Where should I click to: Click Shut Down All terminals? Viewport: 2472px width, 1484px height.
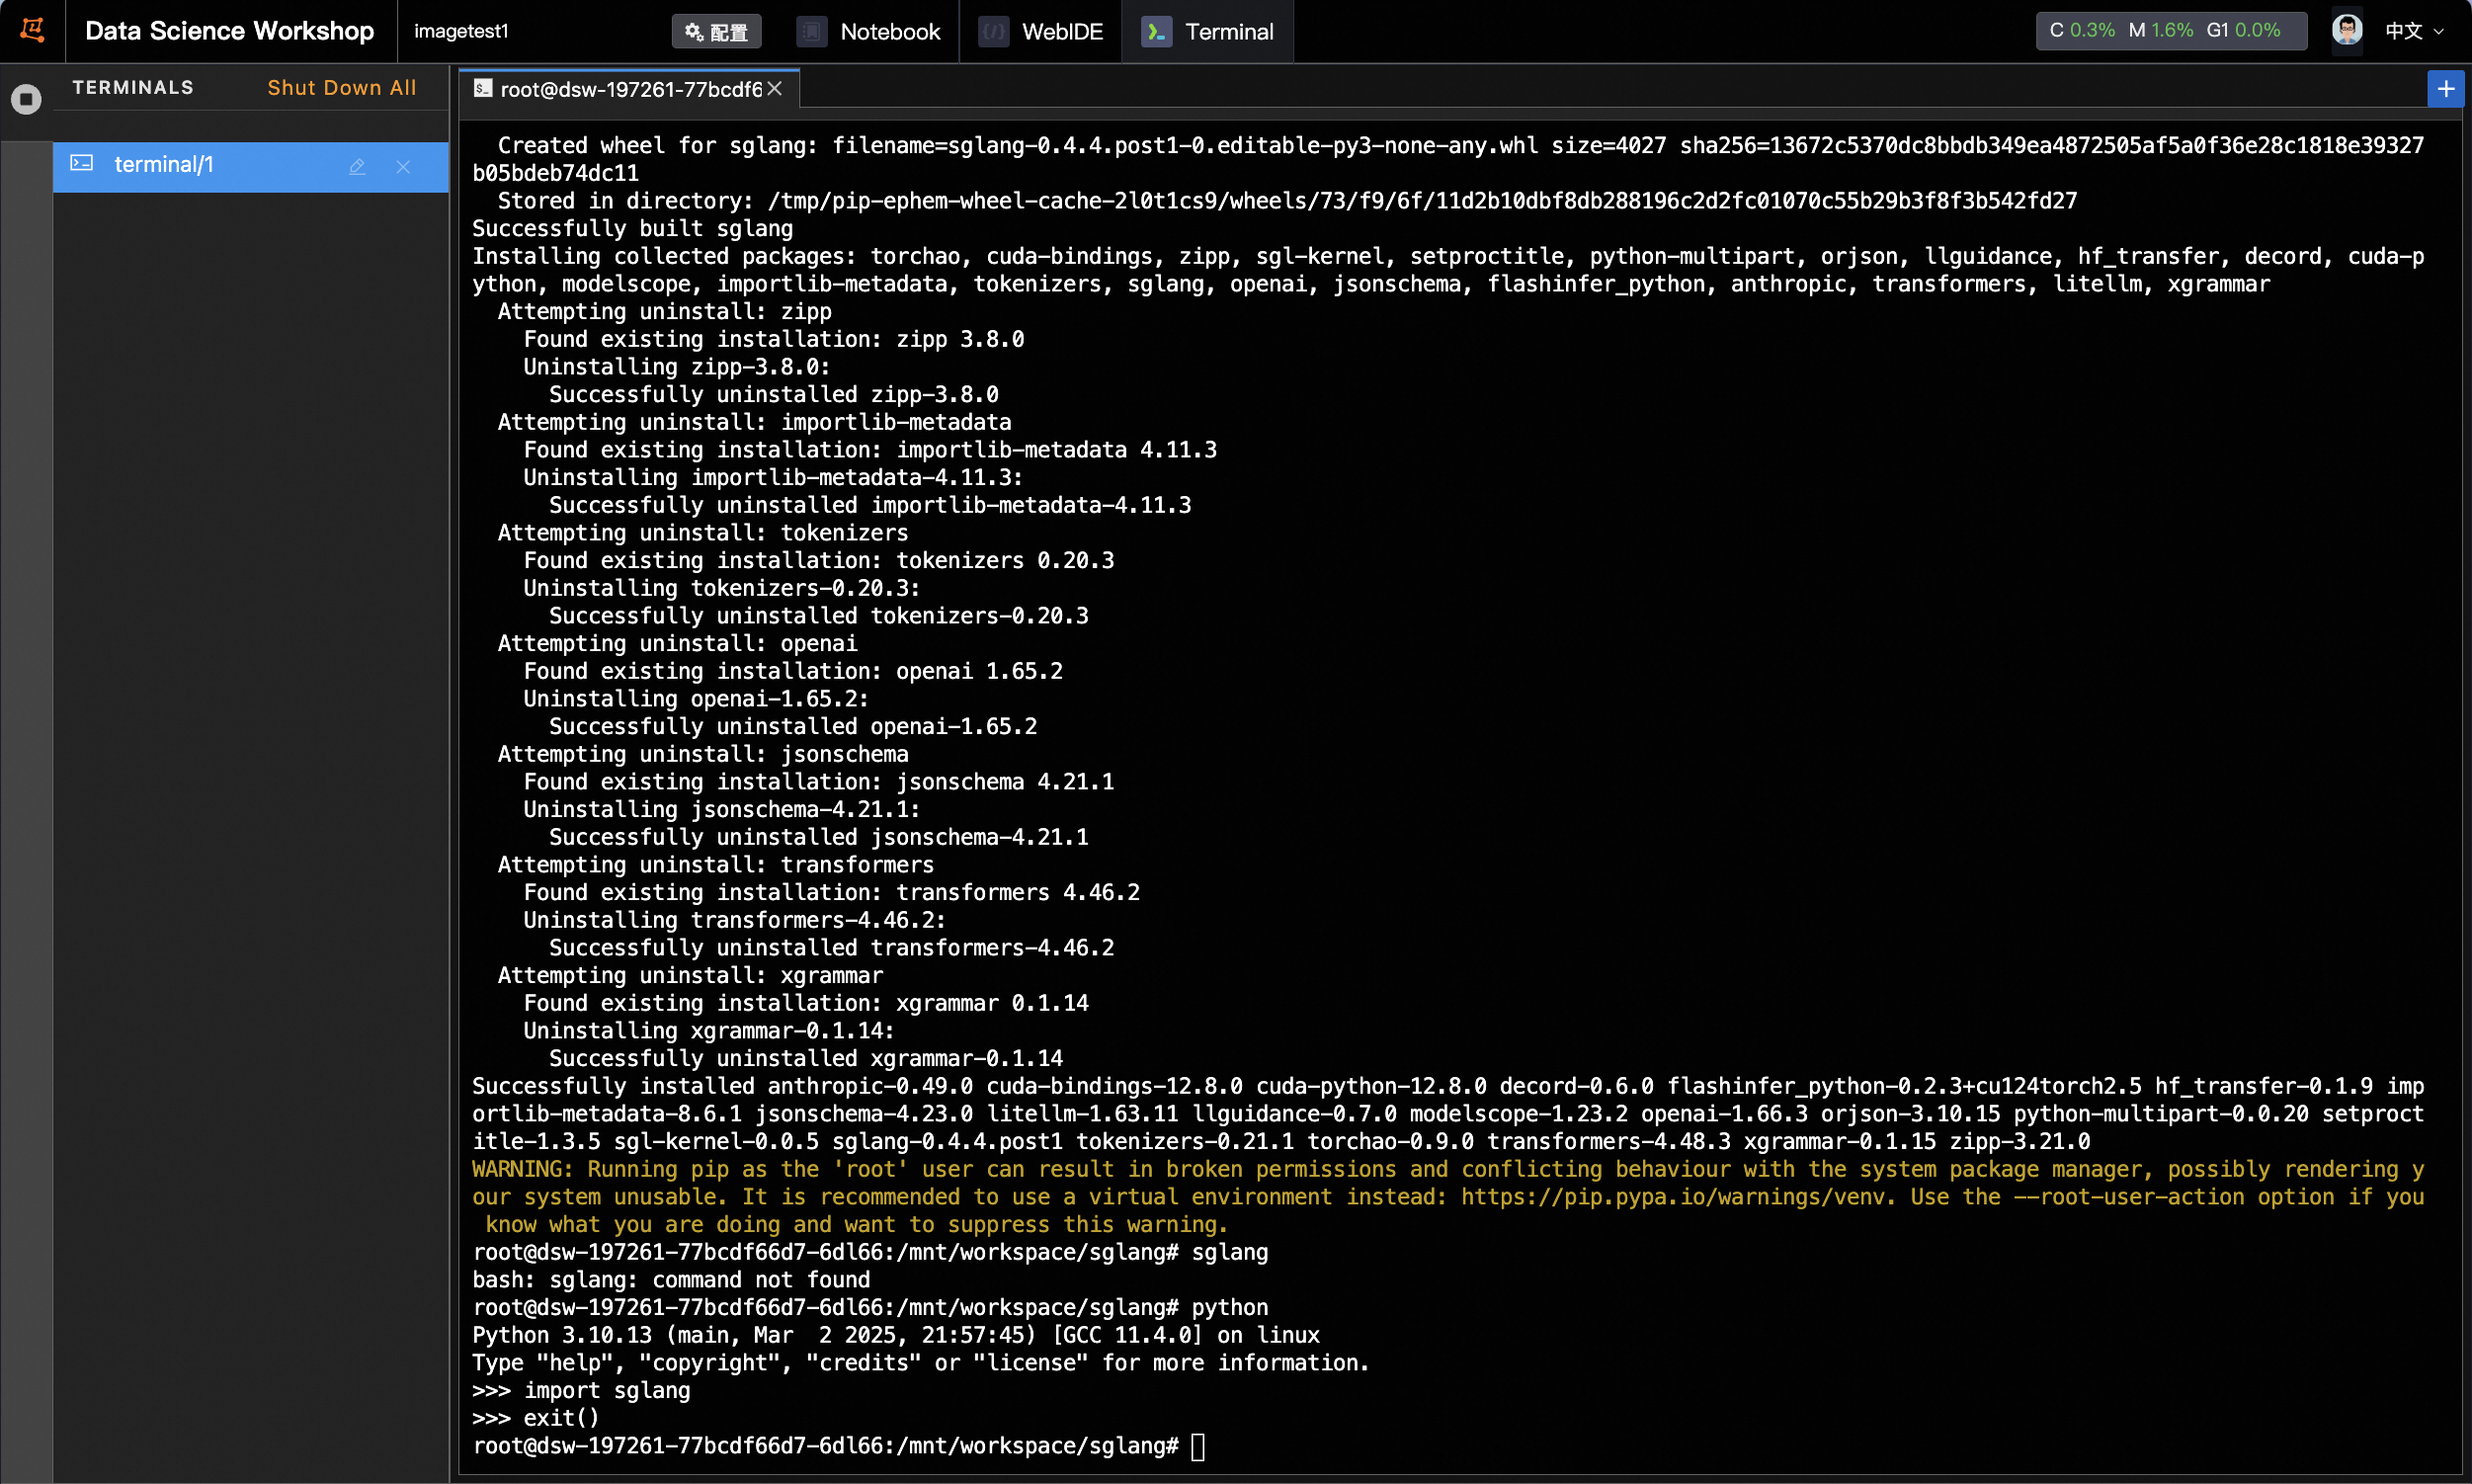pos(341,88)
